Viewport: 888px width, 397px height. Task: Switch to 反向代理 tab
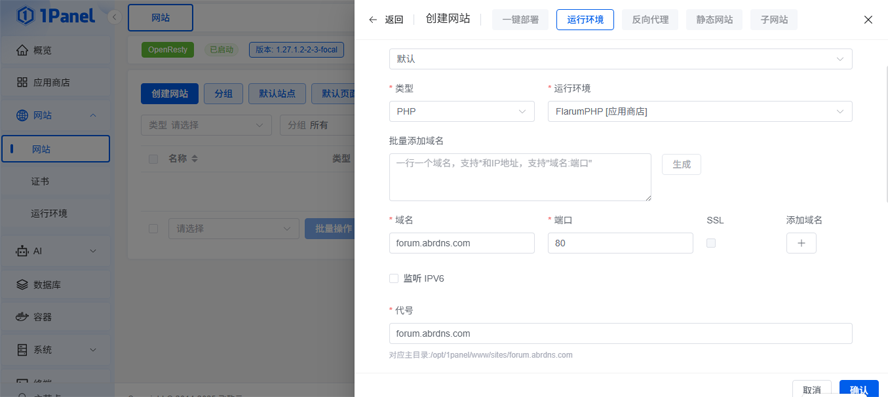[x=650, y=19]
